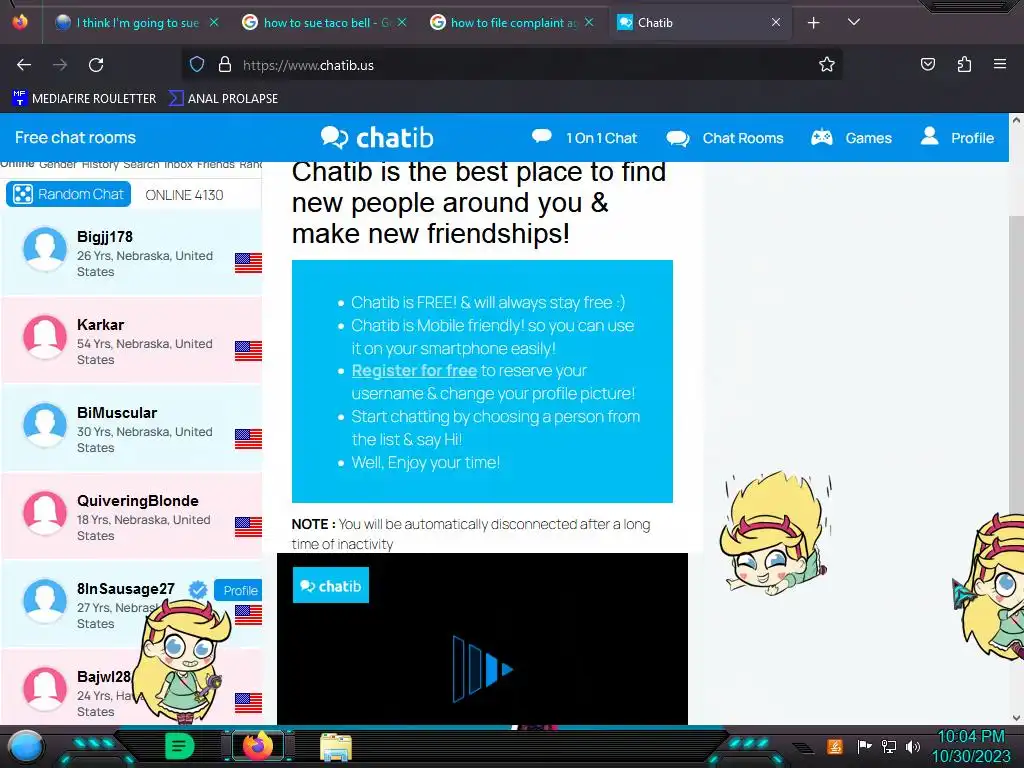Viewport: 1024px width, 768px height.
Task: Expand the list all tabs chevron
Action: point(854,22)
